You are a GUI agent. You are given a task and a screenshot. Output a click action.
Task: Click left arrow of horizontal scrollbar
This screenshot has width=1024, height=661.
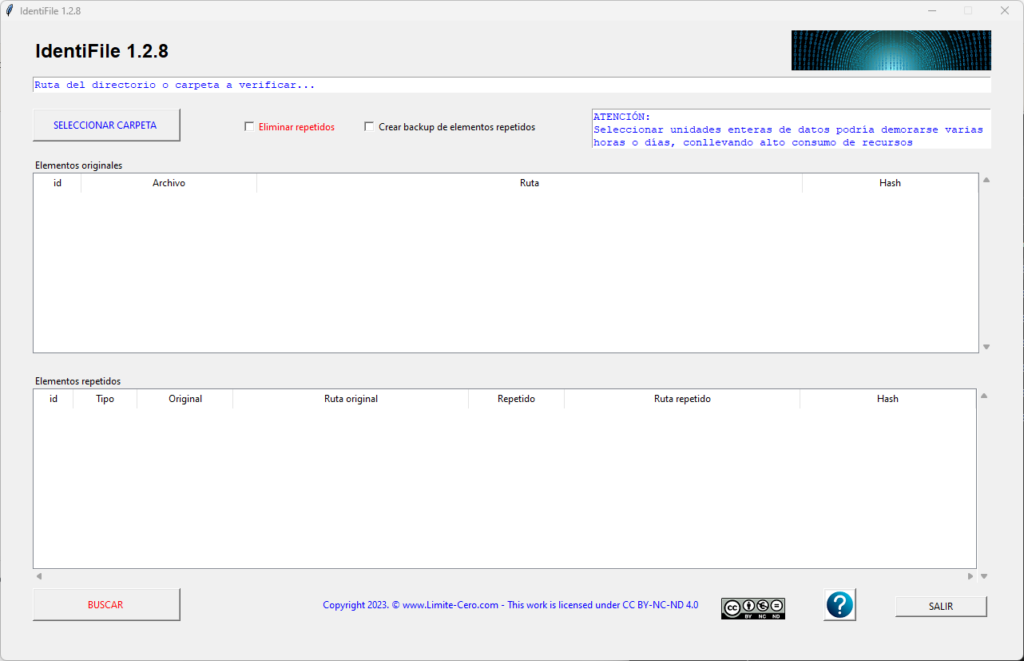pyautogui.click(x=39, y=576)
